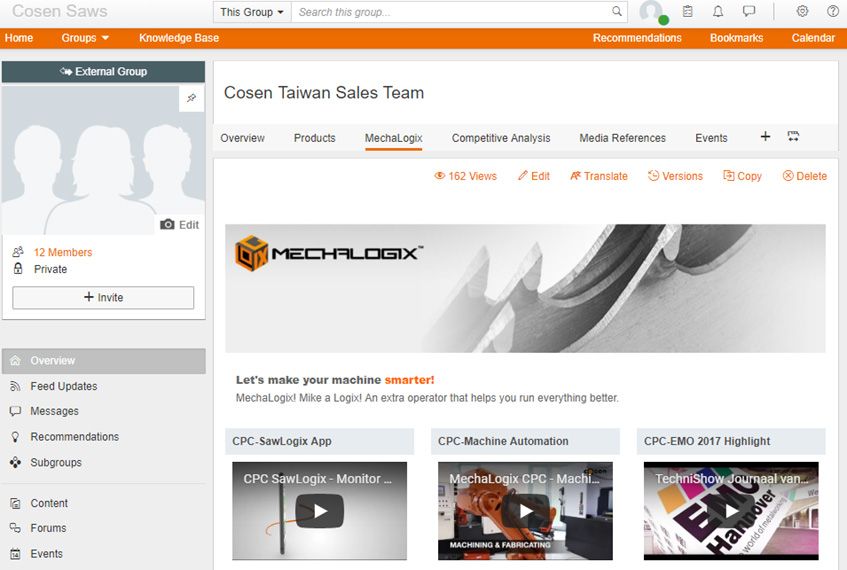View page Versions

pyautogui.click(x=675, y=176)
